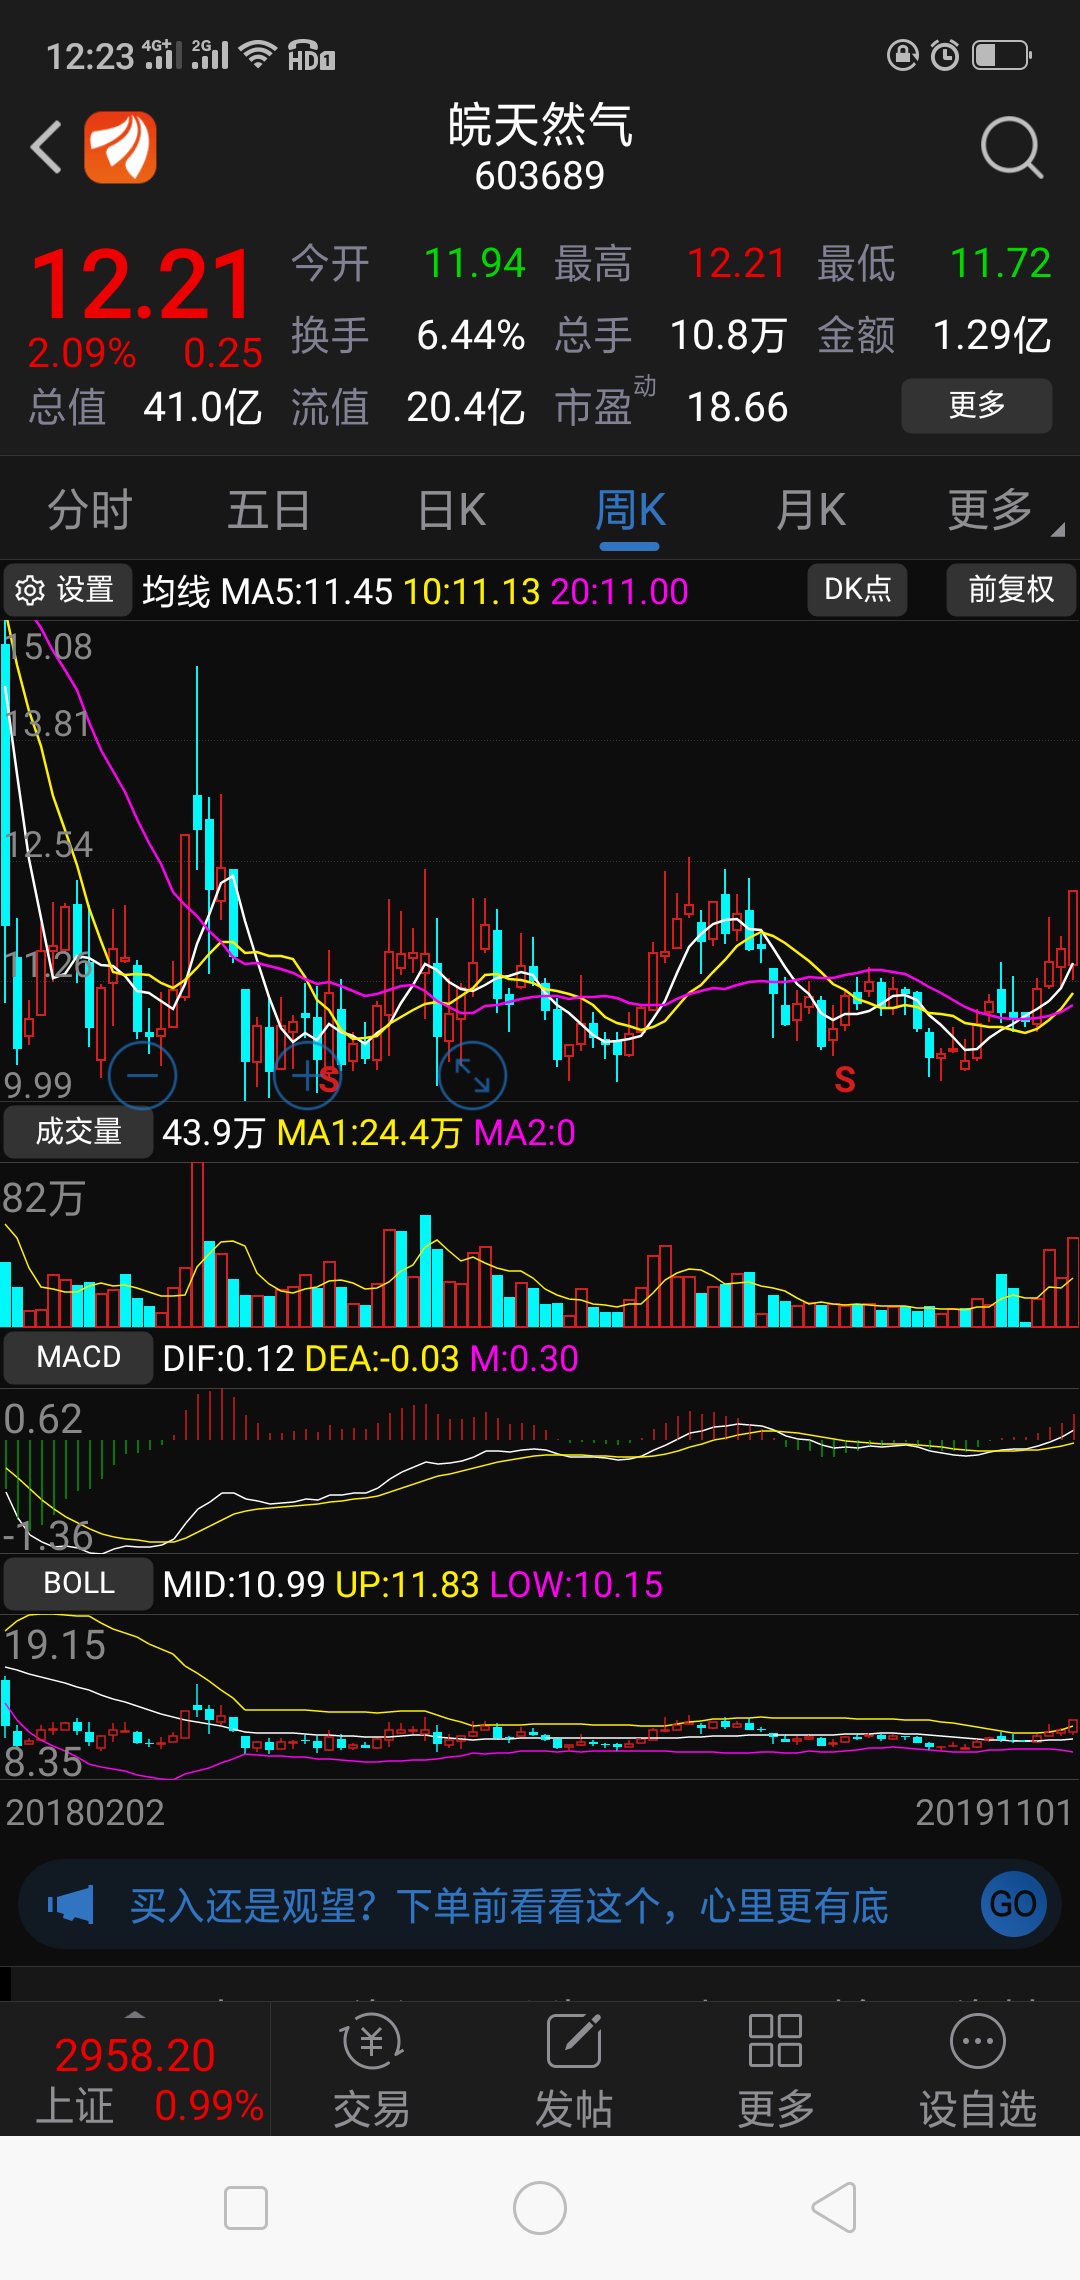Tap Android back triangle button

834,2208
